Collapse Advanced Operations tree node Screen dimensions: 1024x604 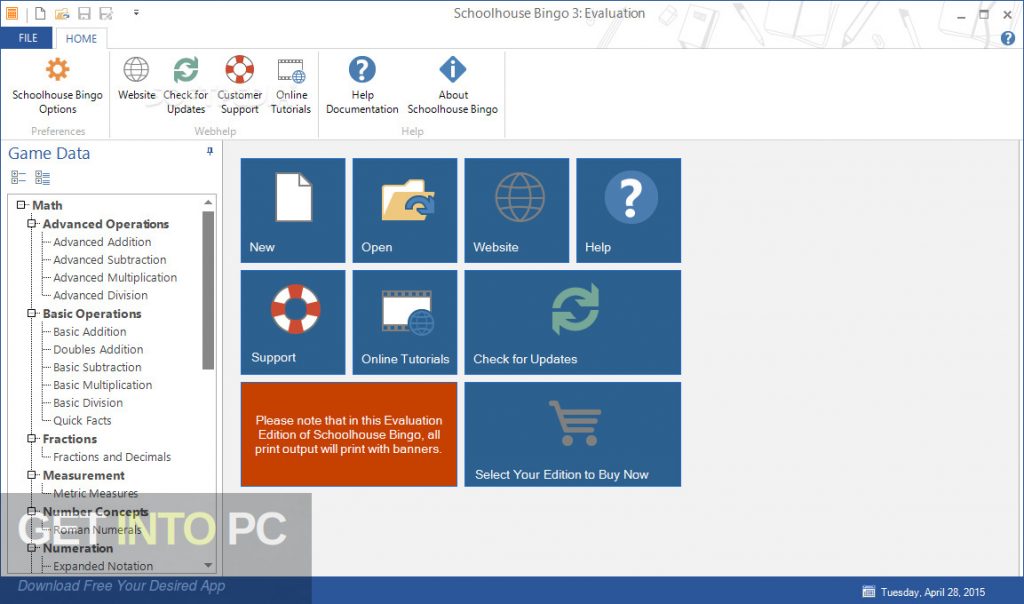coord(31,223)
